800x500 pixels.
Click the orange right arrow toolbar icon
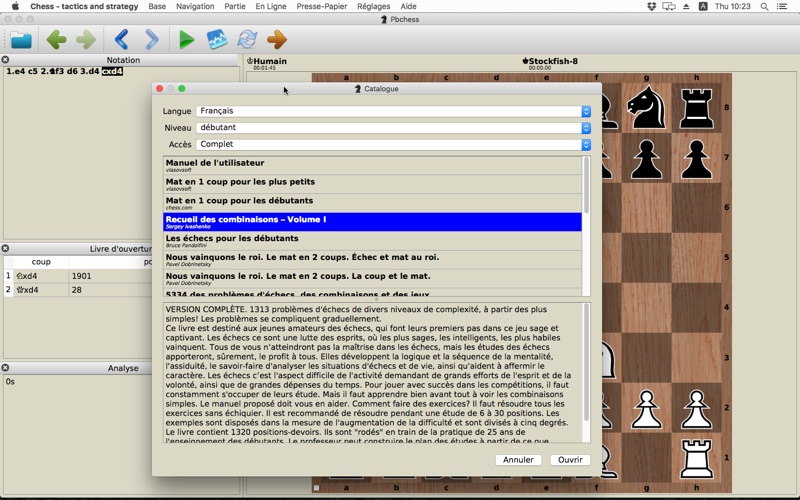277,39
